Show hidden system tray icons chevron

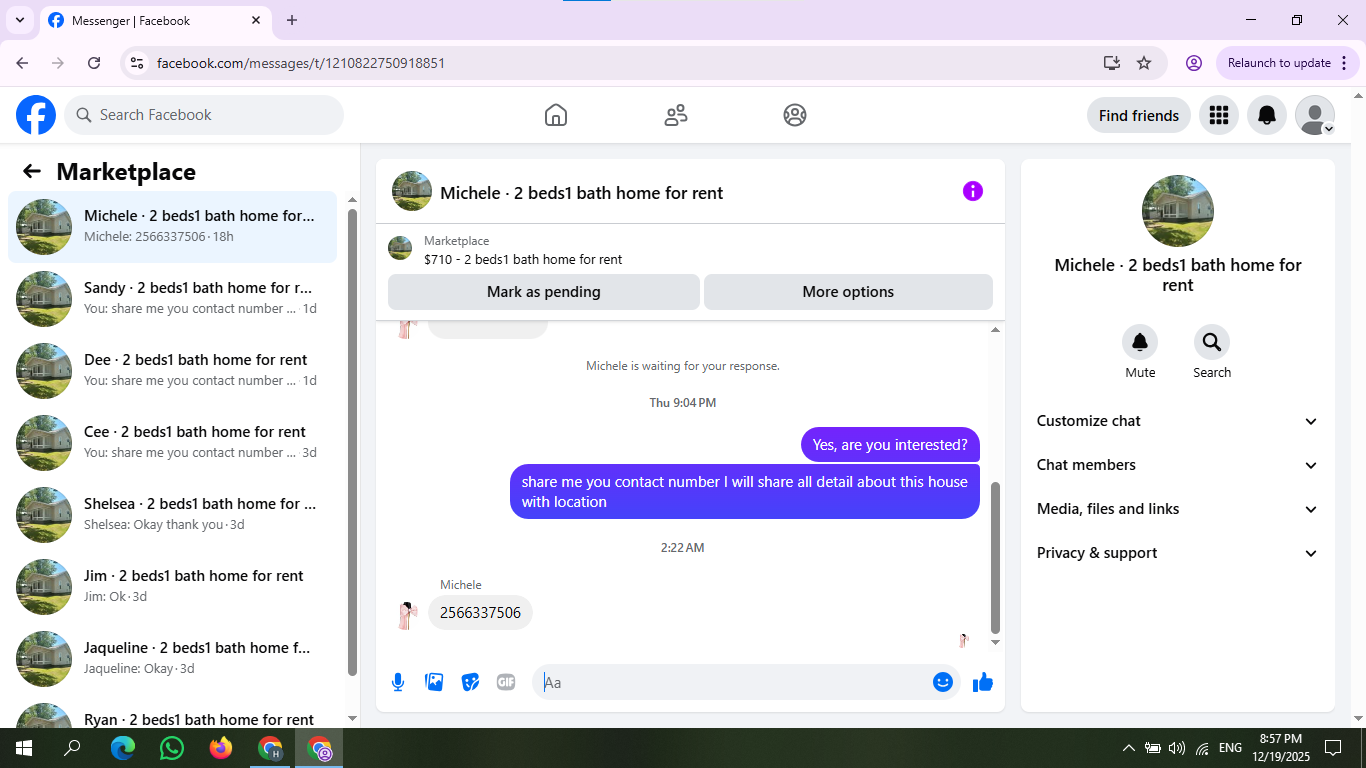coord(1128,748)
